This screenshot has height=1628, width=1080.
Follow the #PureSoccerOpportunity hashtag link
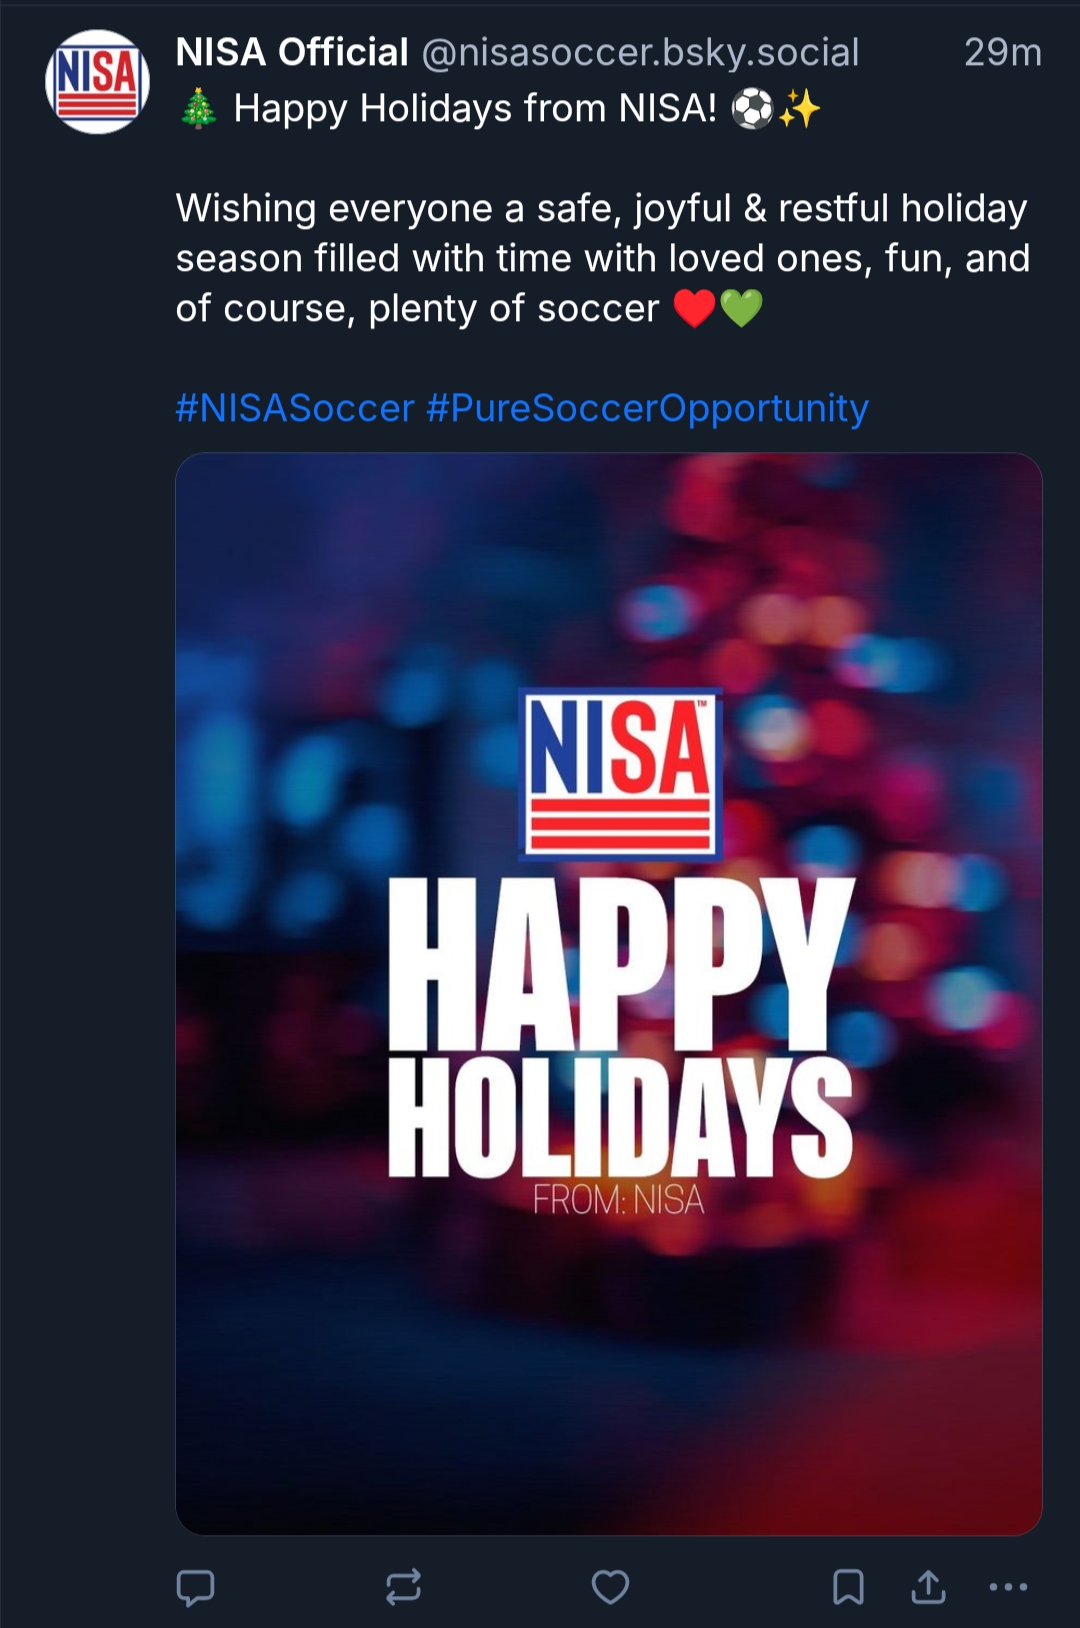pyautogui.click(x=647, y=408)
